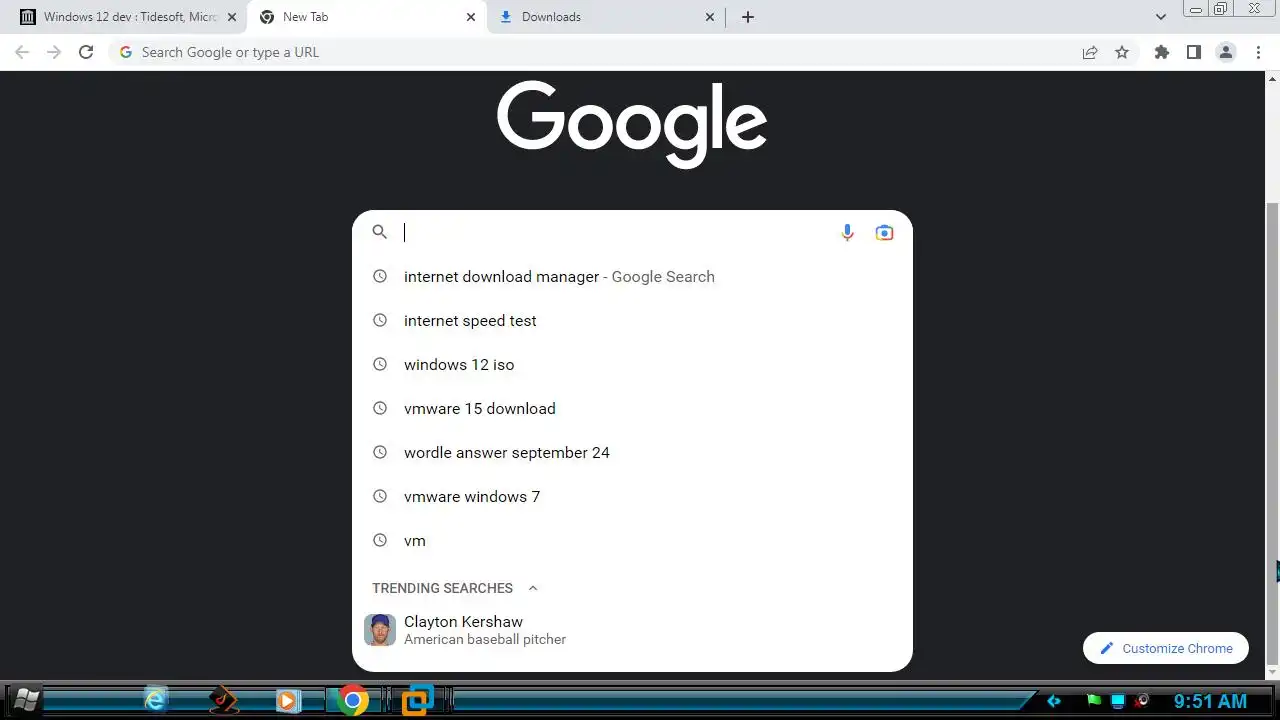The width and height of the screenshot is (1280, 720).
Task: Click the green flag tray icon
Action: pyautogui.click(x=1094, y=701)
